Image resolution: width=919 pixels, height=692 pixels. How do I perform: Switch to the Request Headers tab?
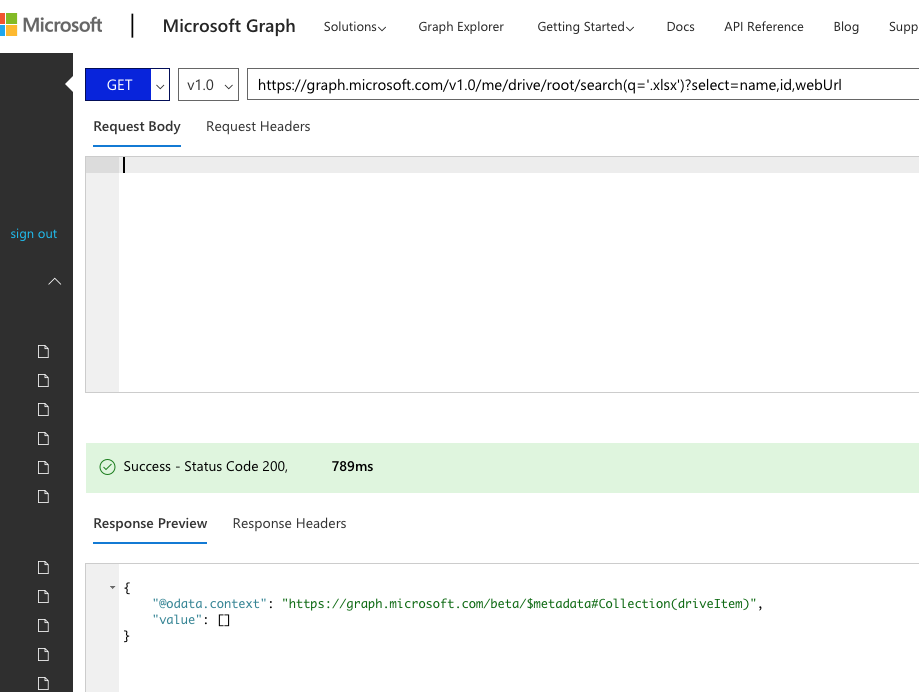pos(257,126)
